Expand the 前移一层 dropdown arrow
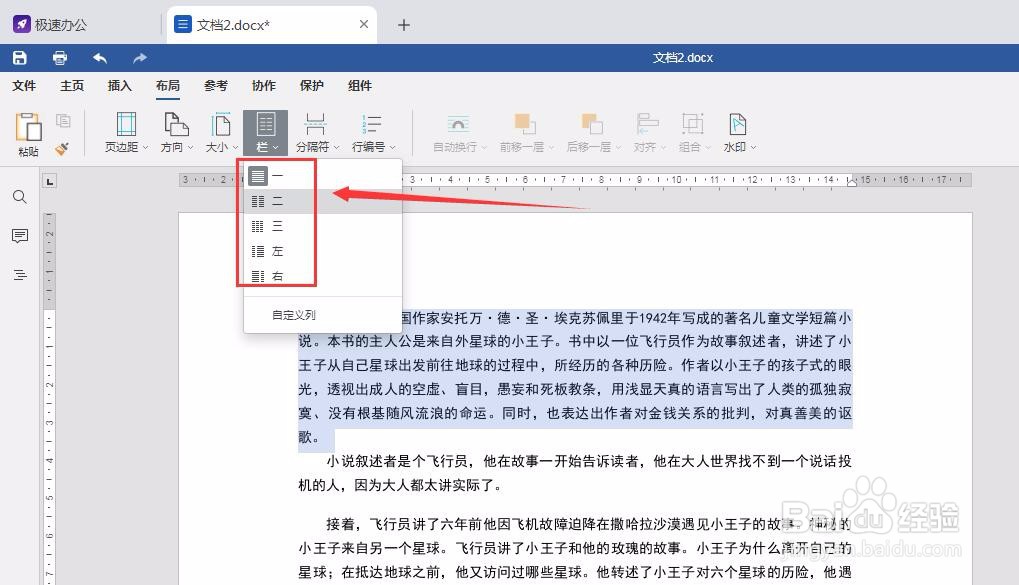The width and height of the screenshot is (1019, 585). click(x=551, y=148)
